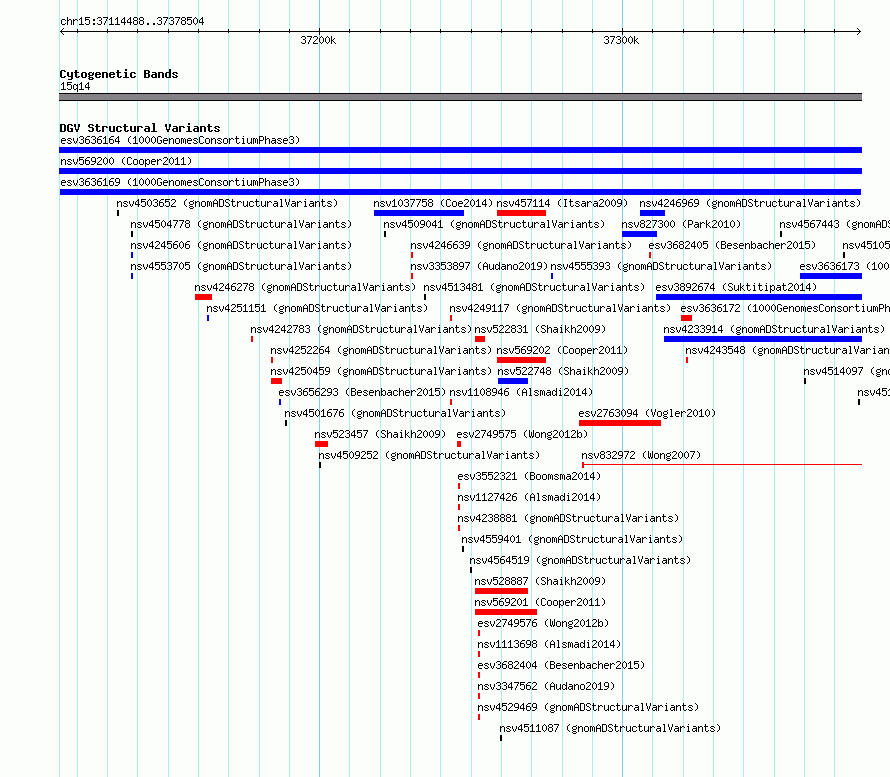Select nsv4251151 variant label
The width and height of the screenshot is (890, 777).
coord(317,308)
